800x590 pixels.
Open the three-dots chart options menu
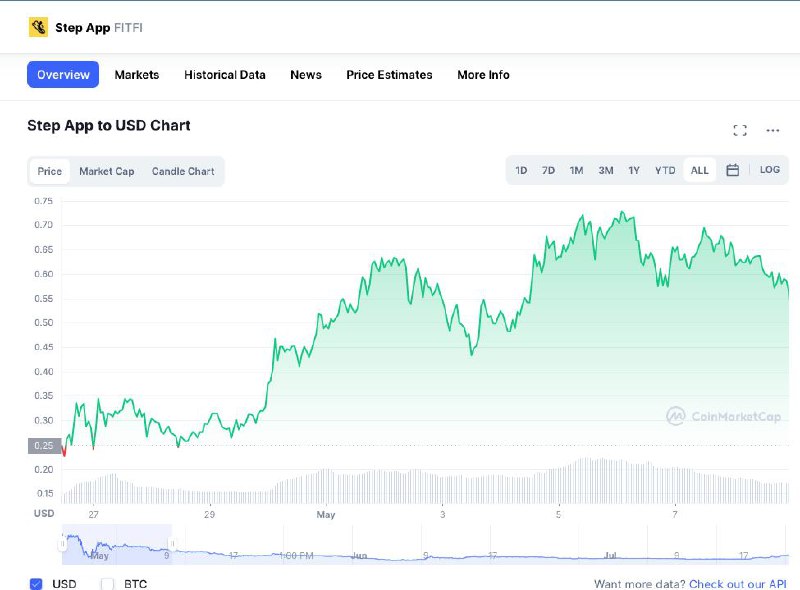[772, 130]
